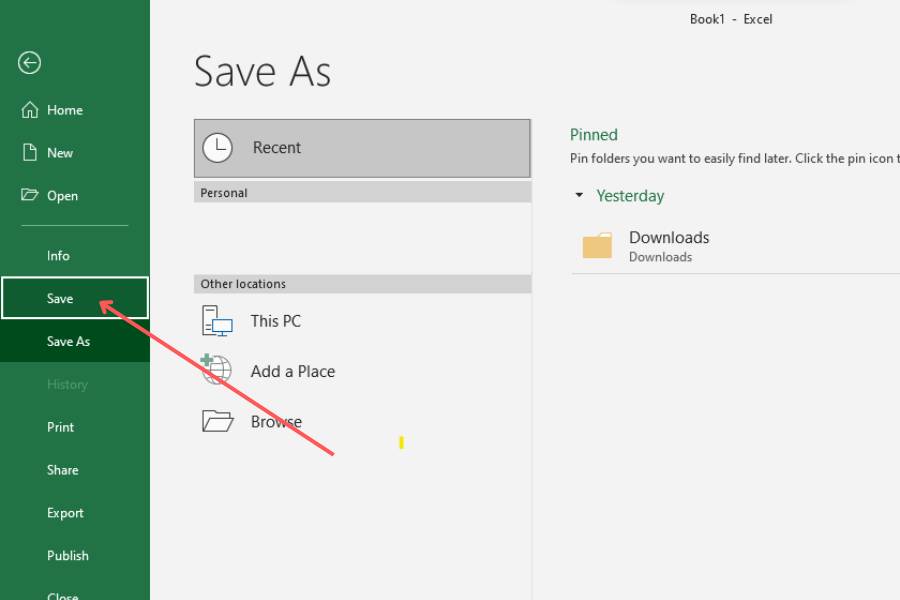Image resolution: width=900 pixels, height=600 pixels.
Task: Open the Publish page
Action: 75,555
